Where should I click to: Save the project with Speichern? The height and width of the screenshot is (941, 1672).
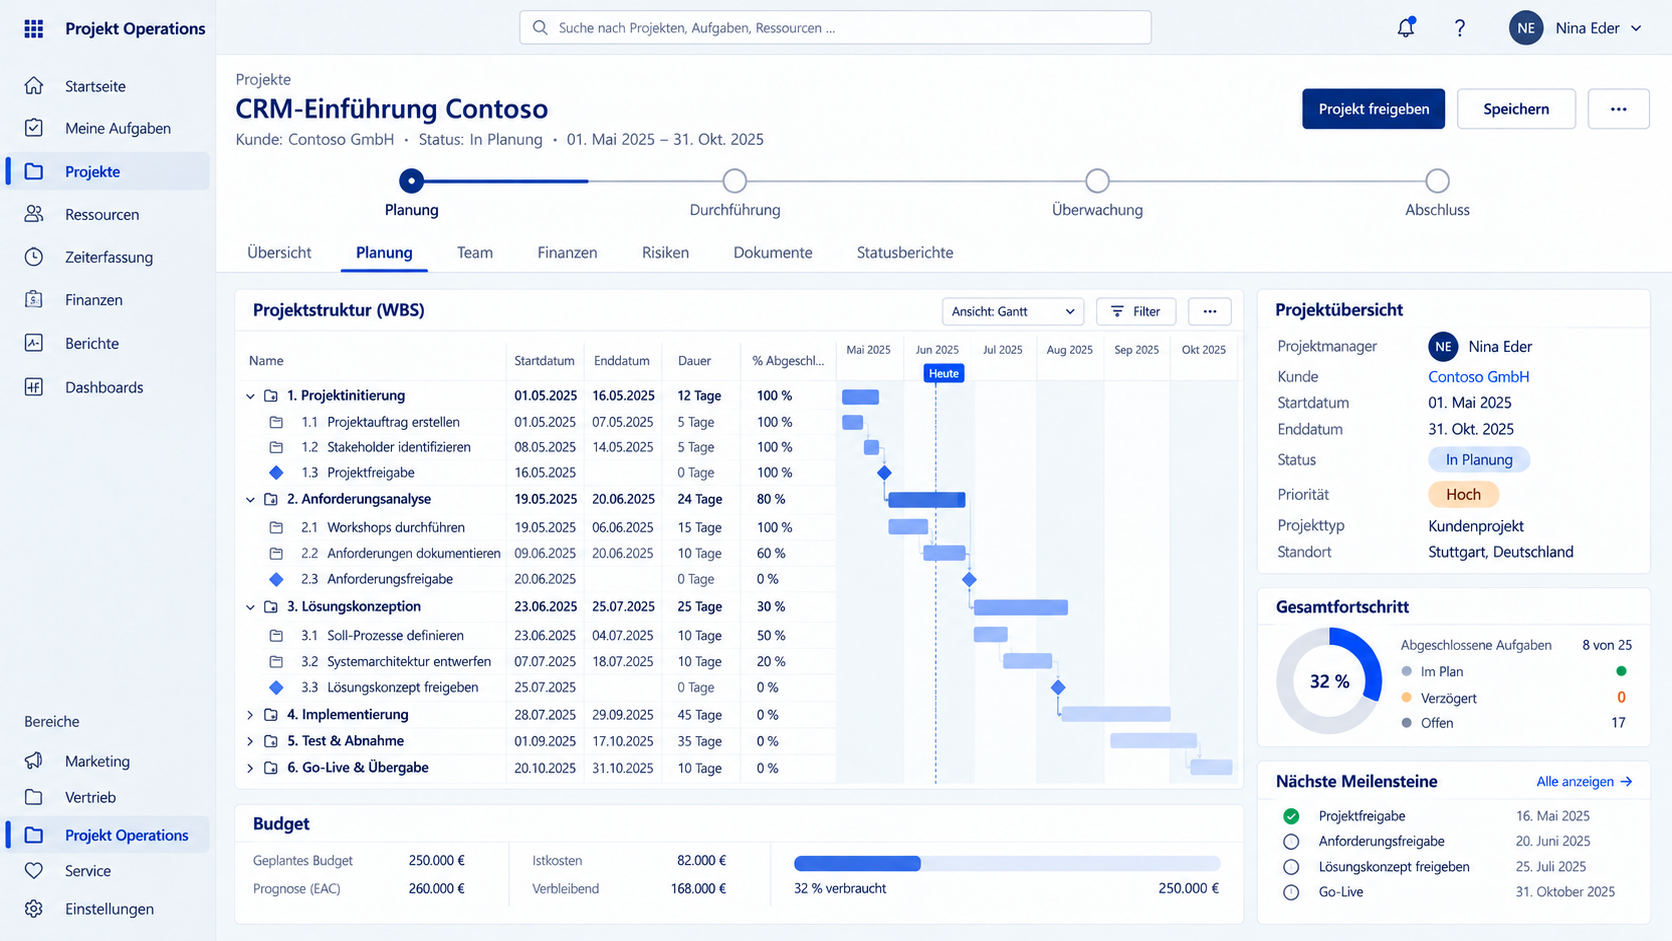pyautogui.click(x=1516, y=109)
